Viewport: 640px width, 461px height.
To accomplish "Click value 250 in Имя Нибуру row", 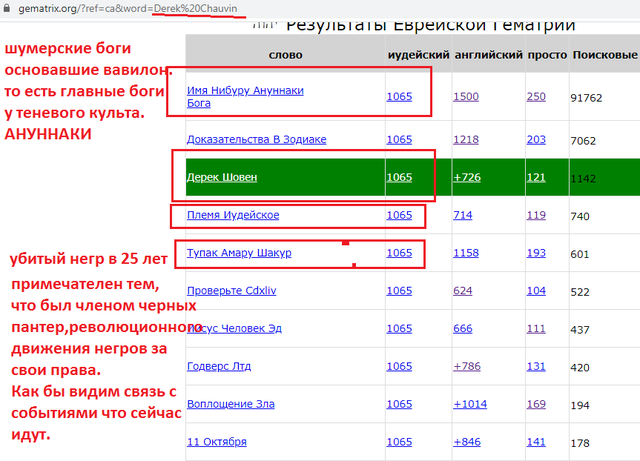I will [536, 96].
